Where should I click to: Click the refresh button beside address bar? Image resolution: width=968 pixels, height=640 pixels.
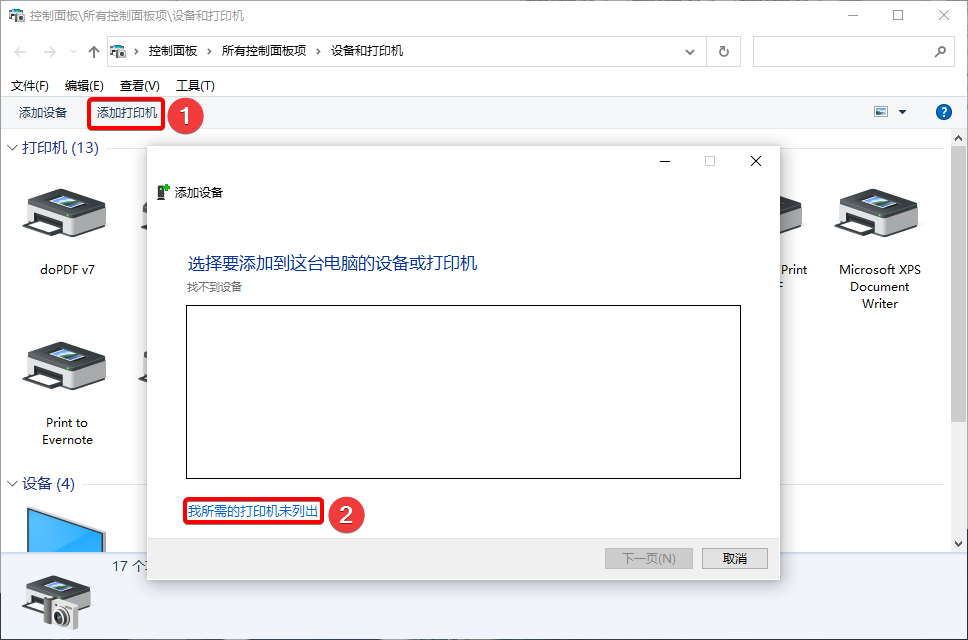pos(724,51)
